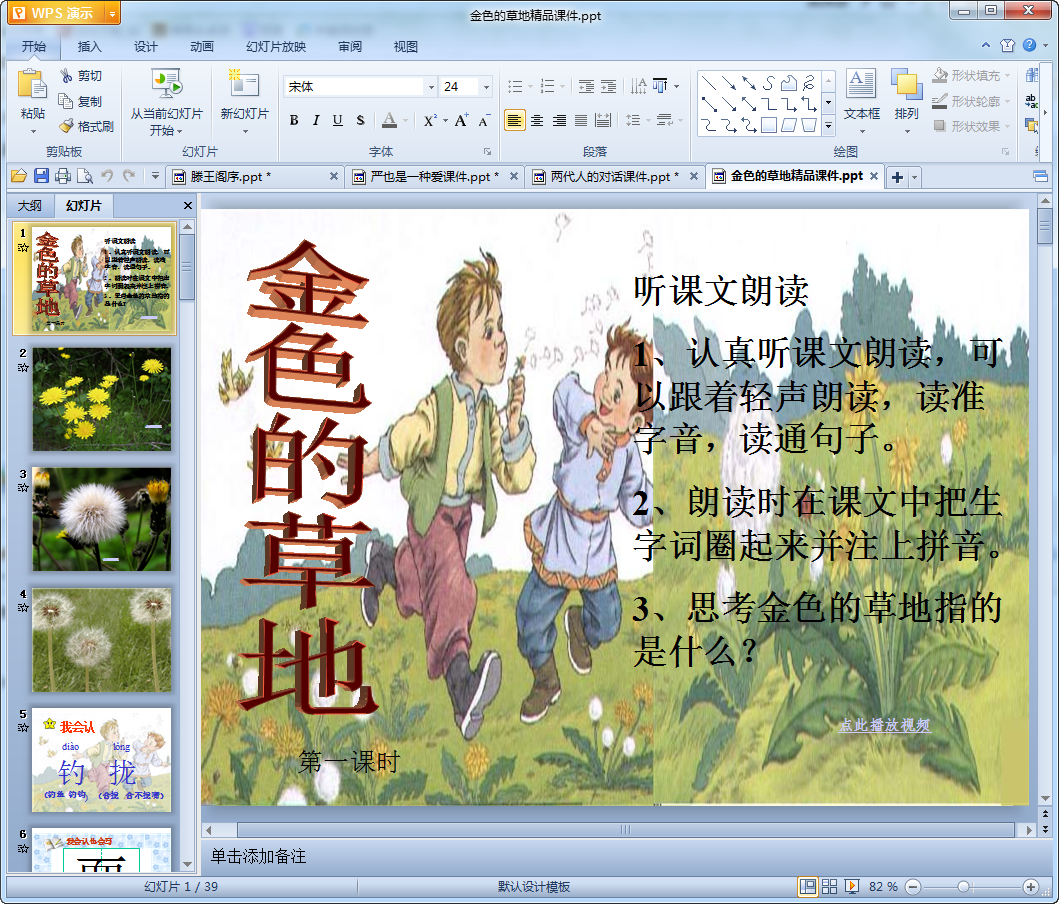Increase font size with large A
Image resolution: width=1059 pixels, height=904 pixels.
click(461, 120)
